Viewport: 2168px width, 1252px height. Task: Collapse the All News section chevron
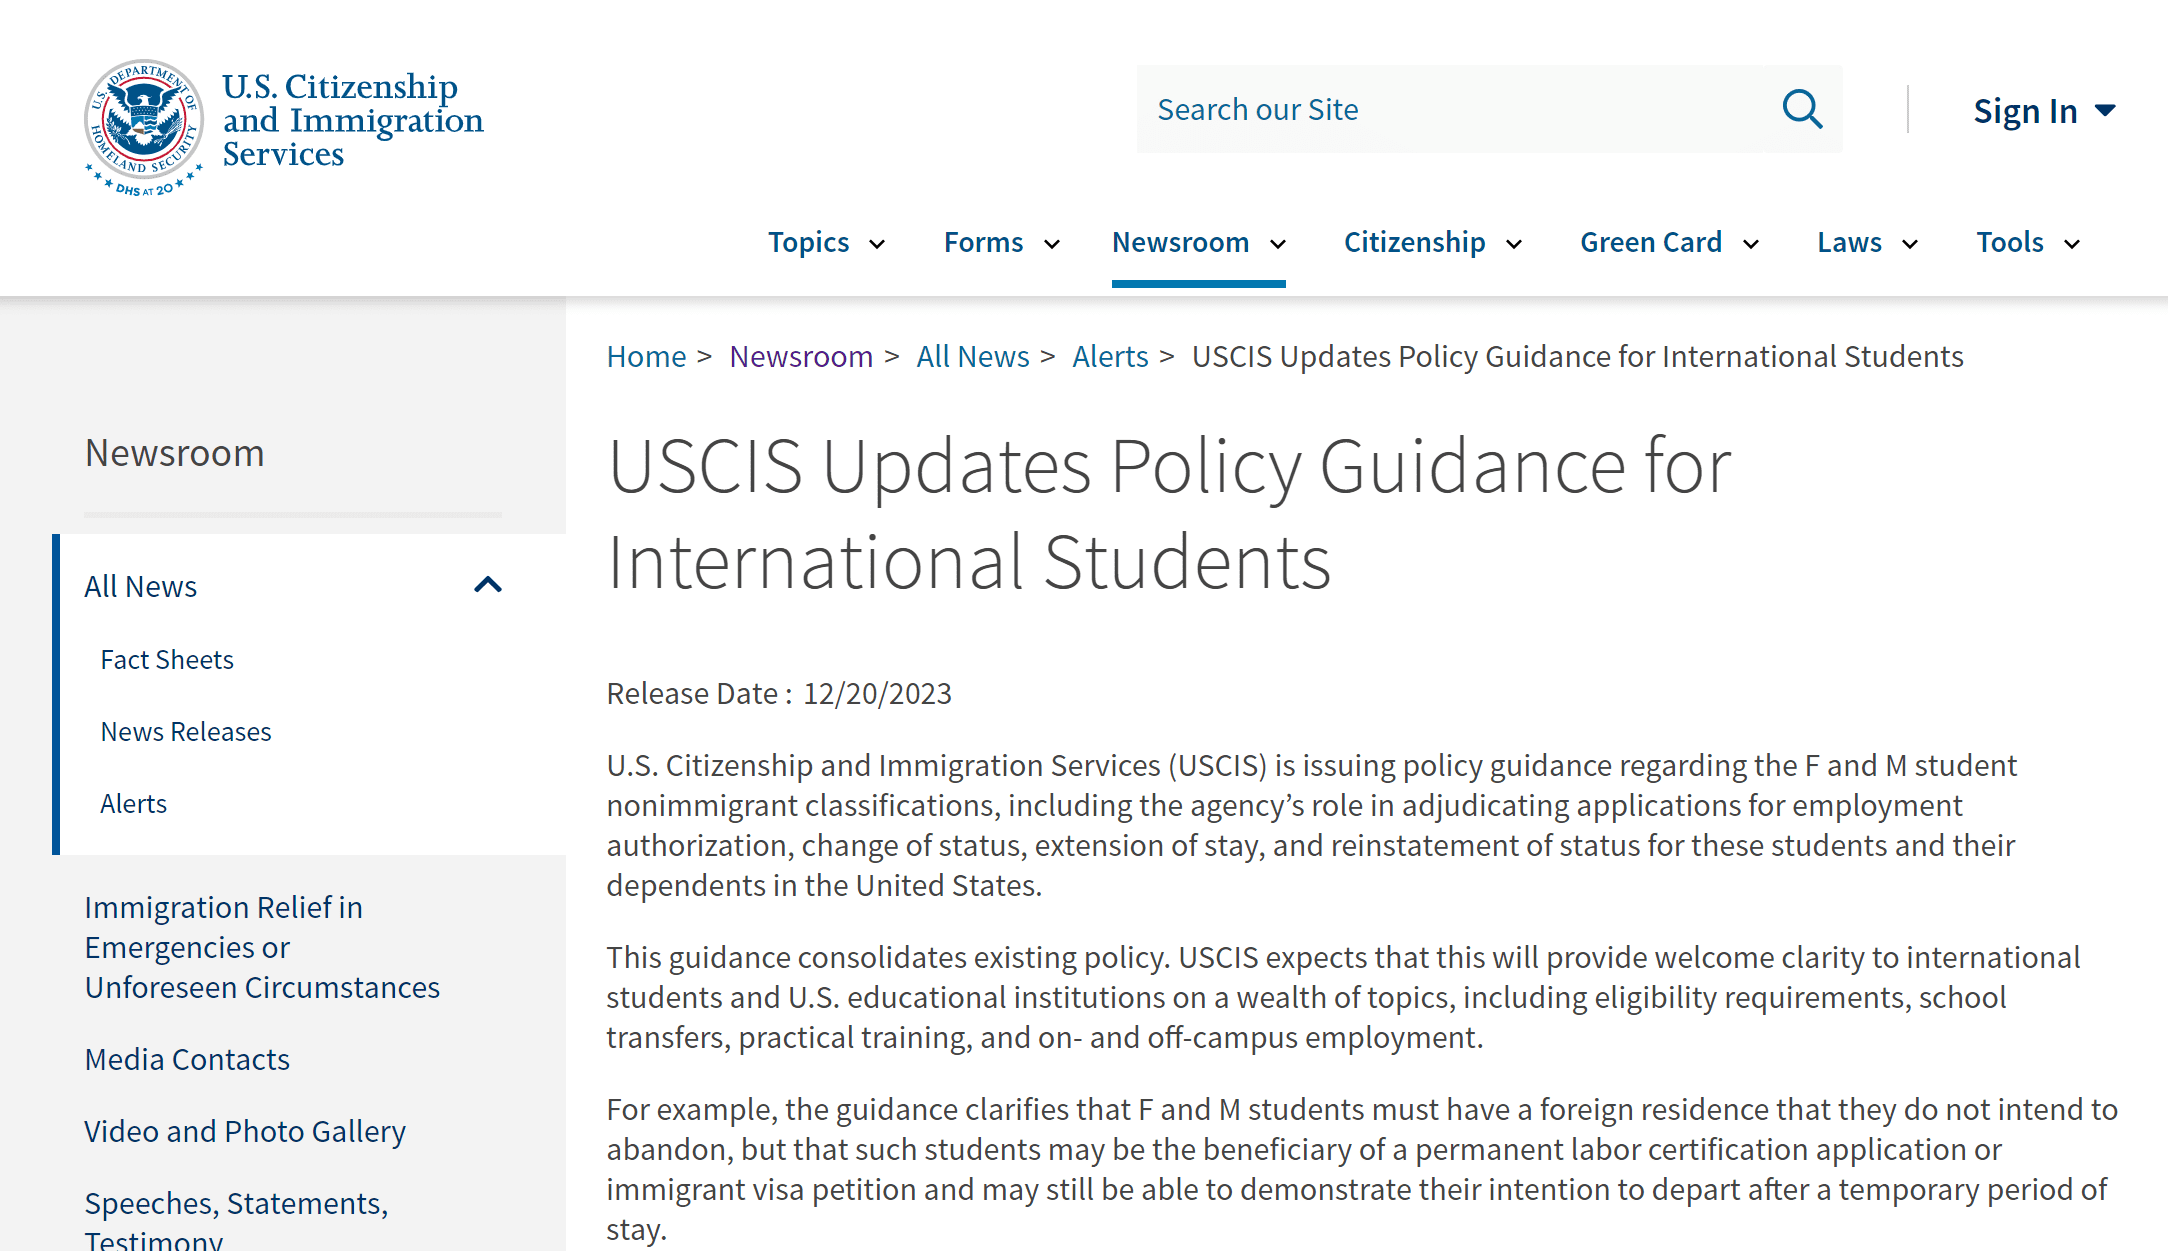point(487,585)
